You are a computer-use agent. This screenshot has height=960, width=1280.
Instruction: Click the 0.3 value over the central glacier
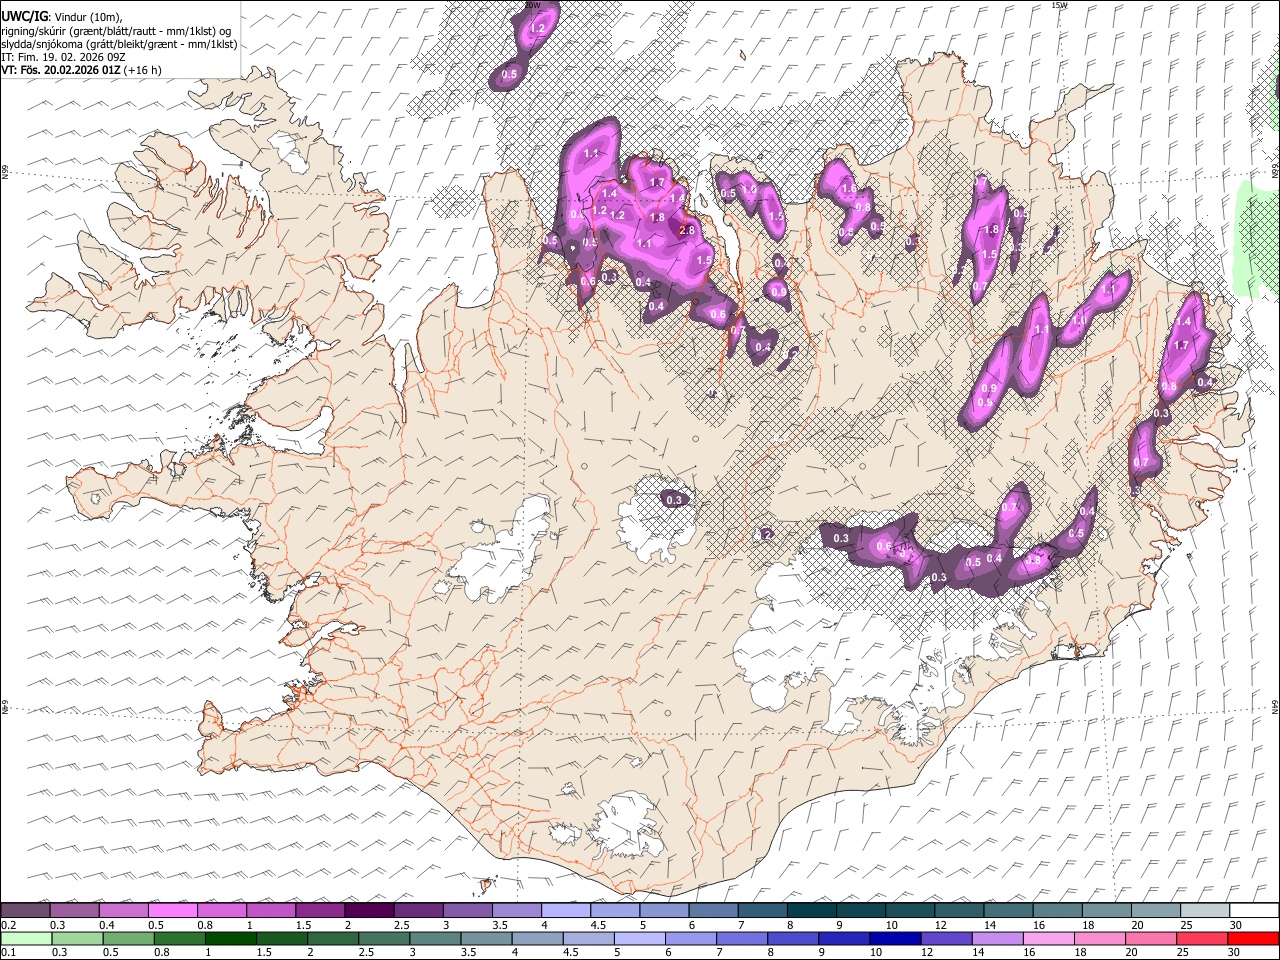674,500
